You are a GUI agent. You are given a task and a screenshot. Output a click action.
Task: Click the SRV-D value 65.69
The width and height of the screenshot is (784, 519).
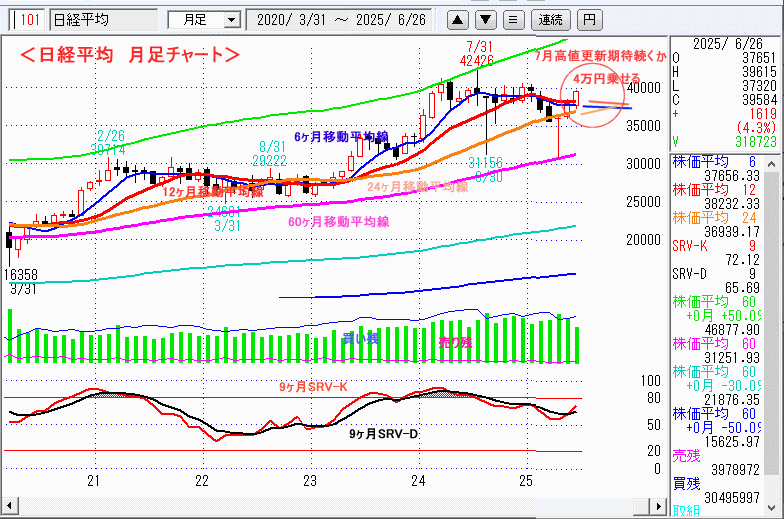[x=742, y=288]
